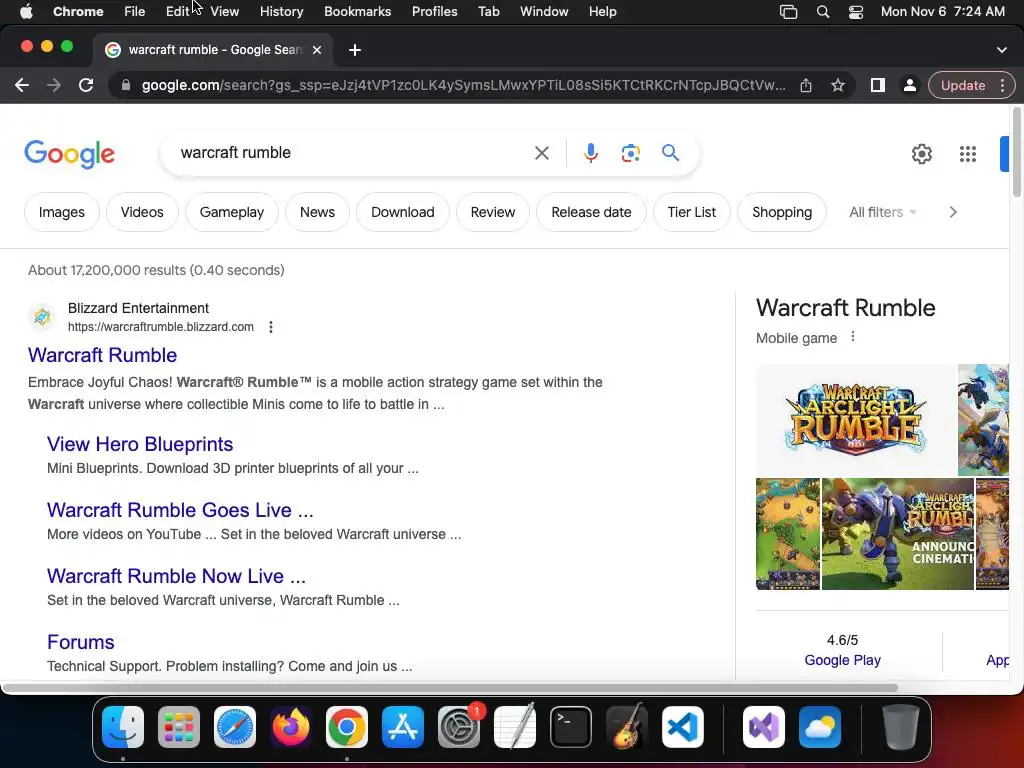Screen dimensions: 1024x768
Task: Show more filter chips with arrow
Action: pos(953,212)
